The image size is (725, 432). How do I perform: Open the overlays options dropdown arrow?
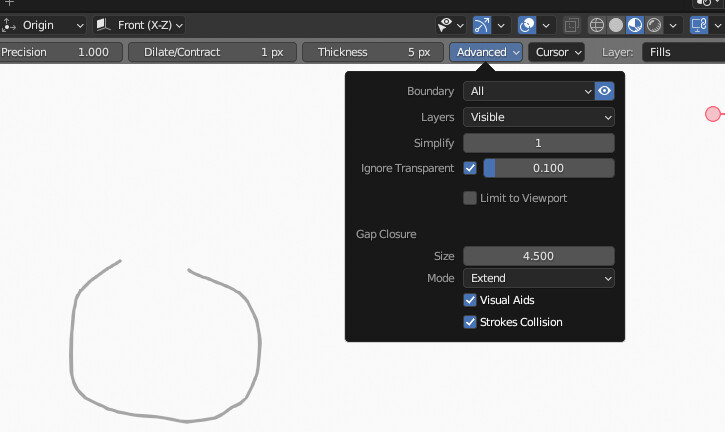[546, 25]
